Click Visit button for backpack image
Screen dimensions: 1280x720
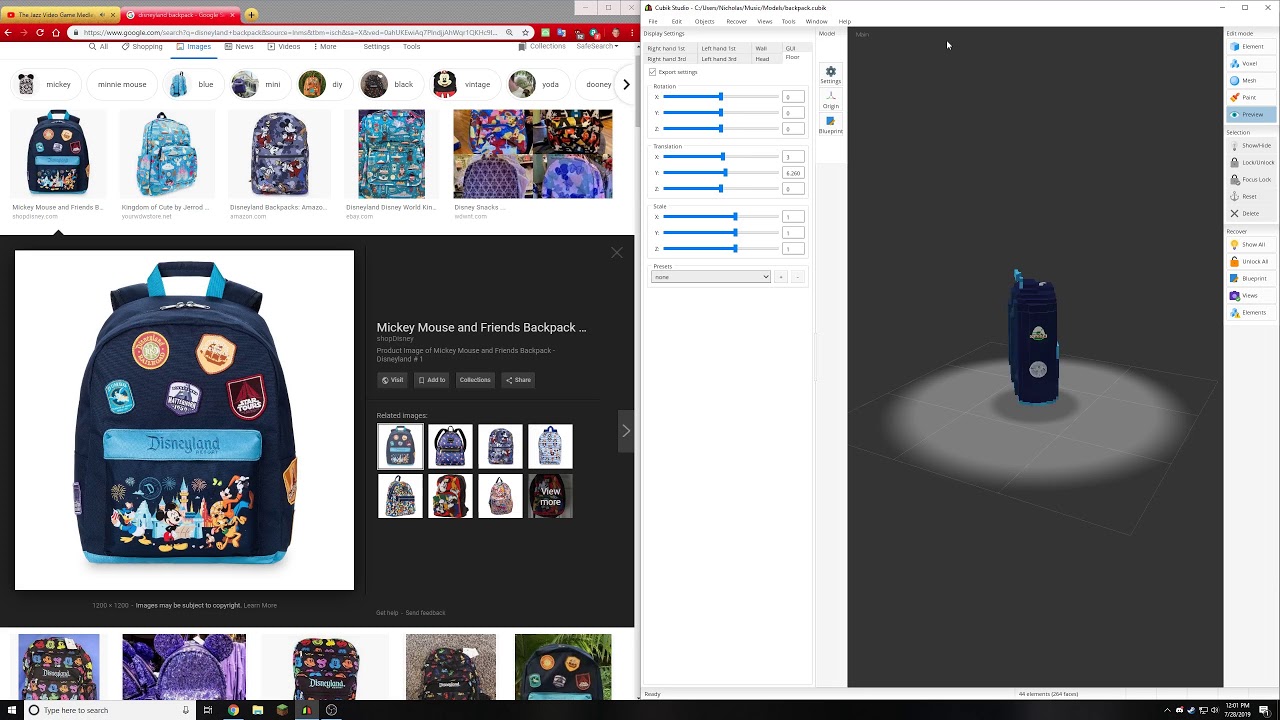tap(392, 380)
